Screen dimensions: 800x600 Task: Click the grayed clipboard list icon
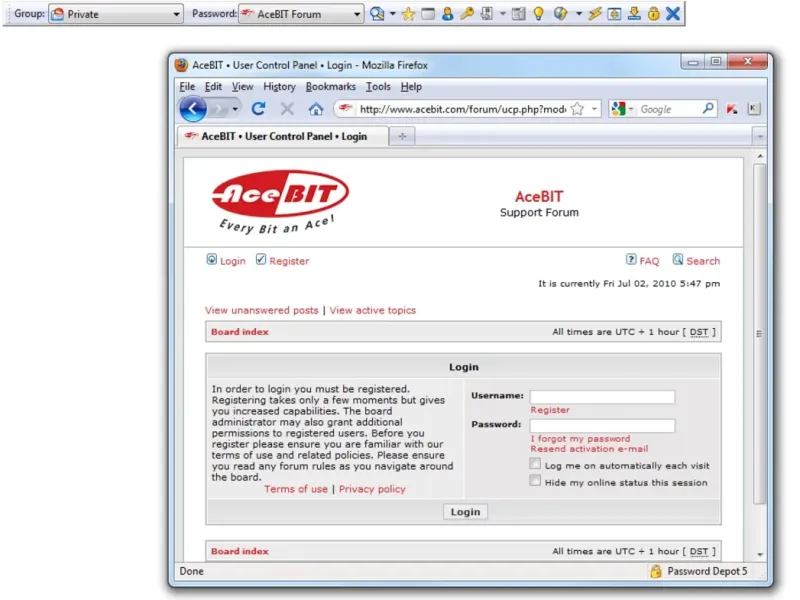tap(518, 14)
